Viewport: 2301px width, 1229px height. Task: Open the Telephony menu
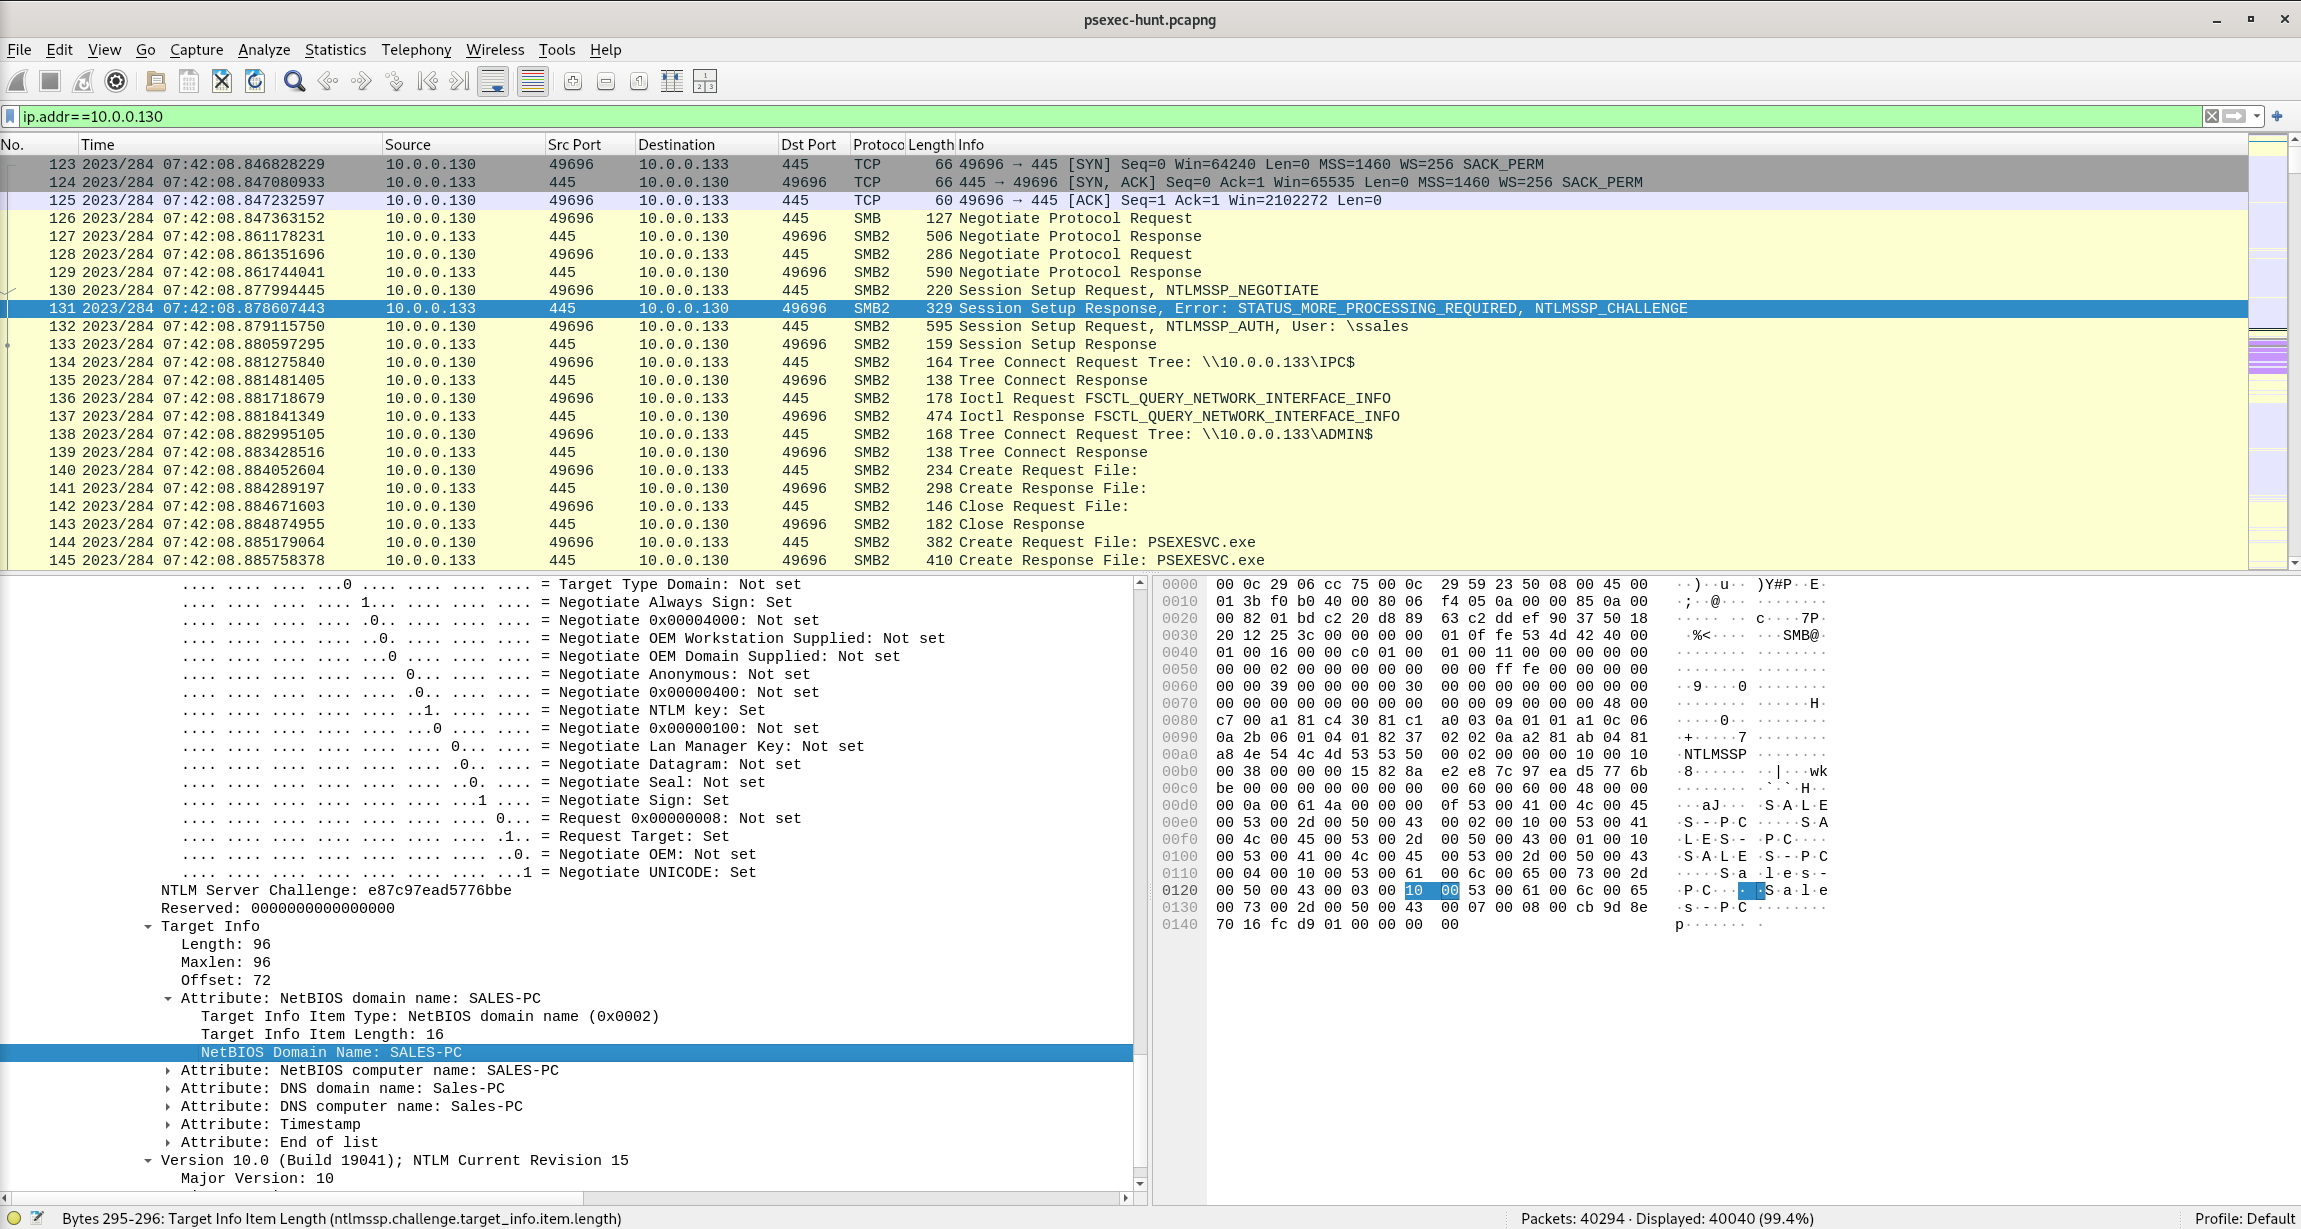(x=416, y=50)
